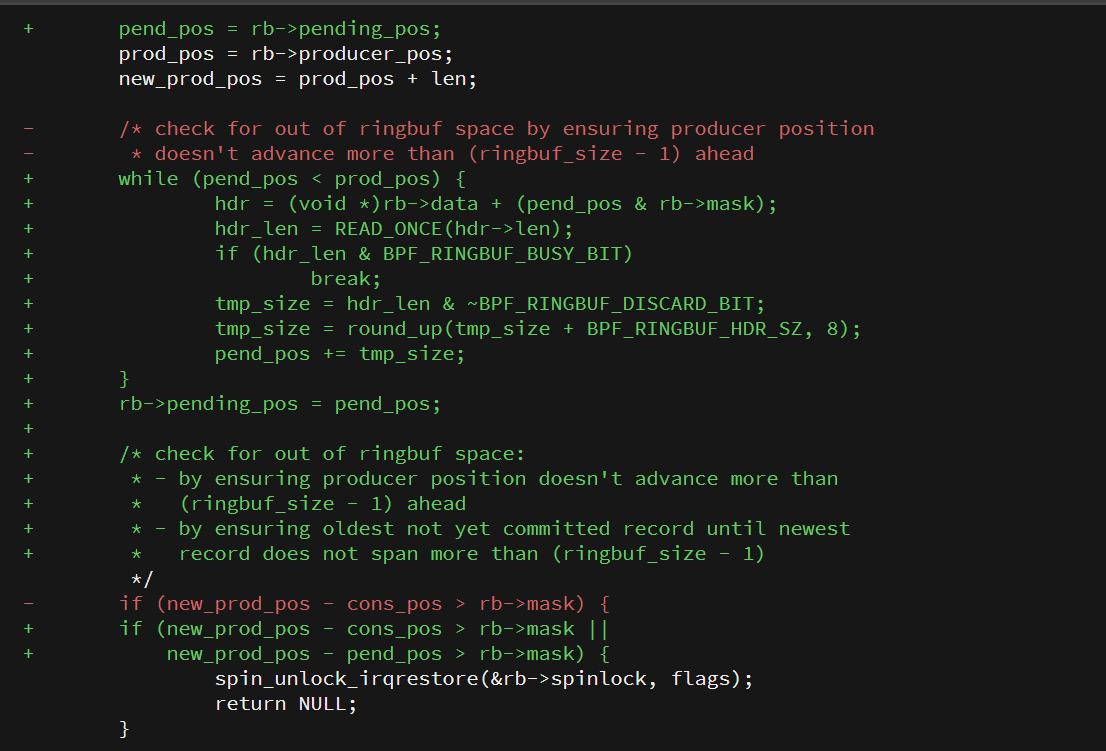Image resolution: width=1106 pixels, height=751 pixels.
Task: Click the added 'new_prod_pos - pend_pos > rb->mask) {' line
Action: point(388,654)
